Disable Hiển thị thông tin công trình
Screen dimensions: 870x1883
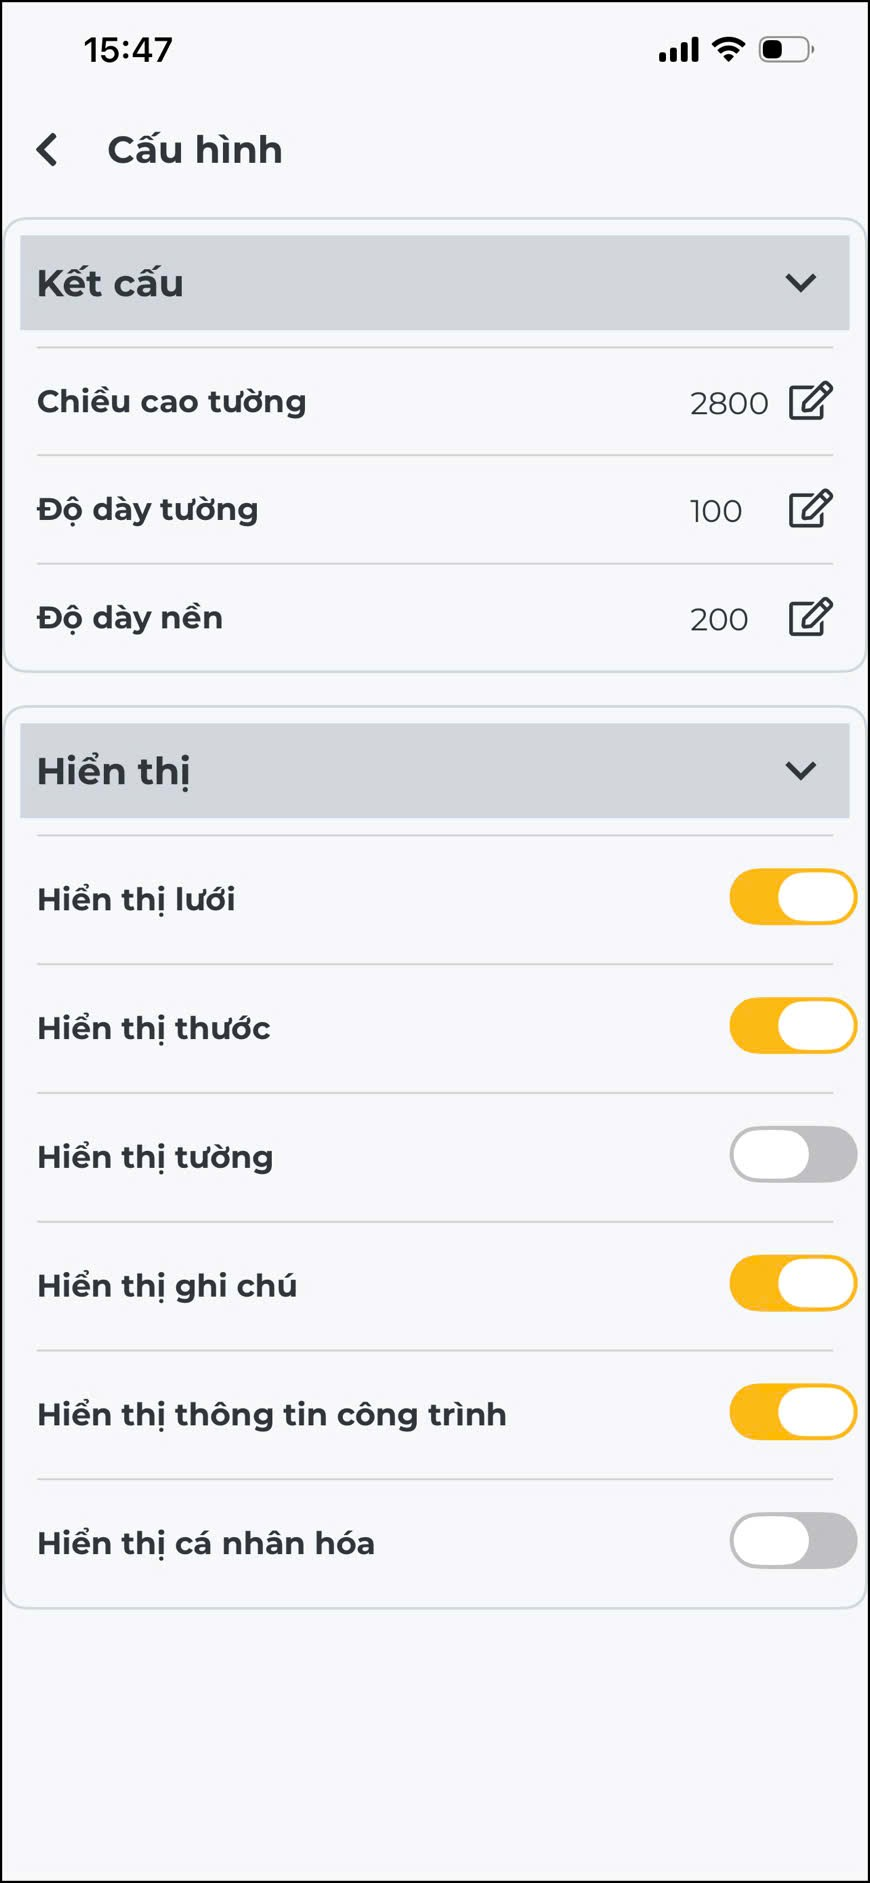(x=793, y=1412)
